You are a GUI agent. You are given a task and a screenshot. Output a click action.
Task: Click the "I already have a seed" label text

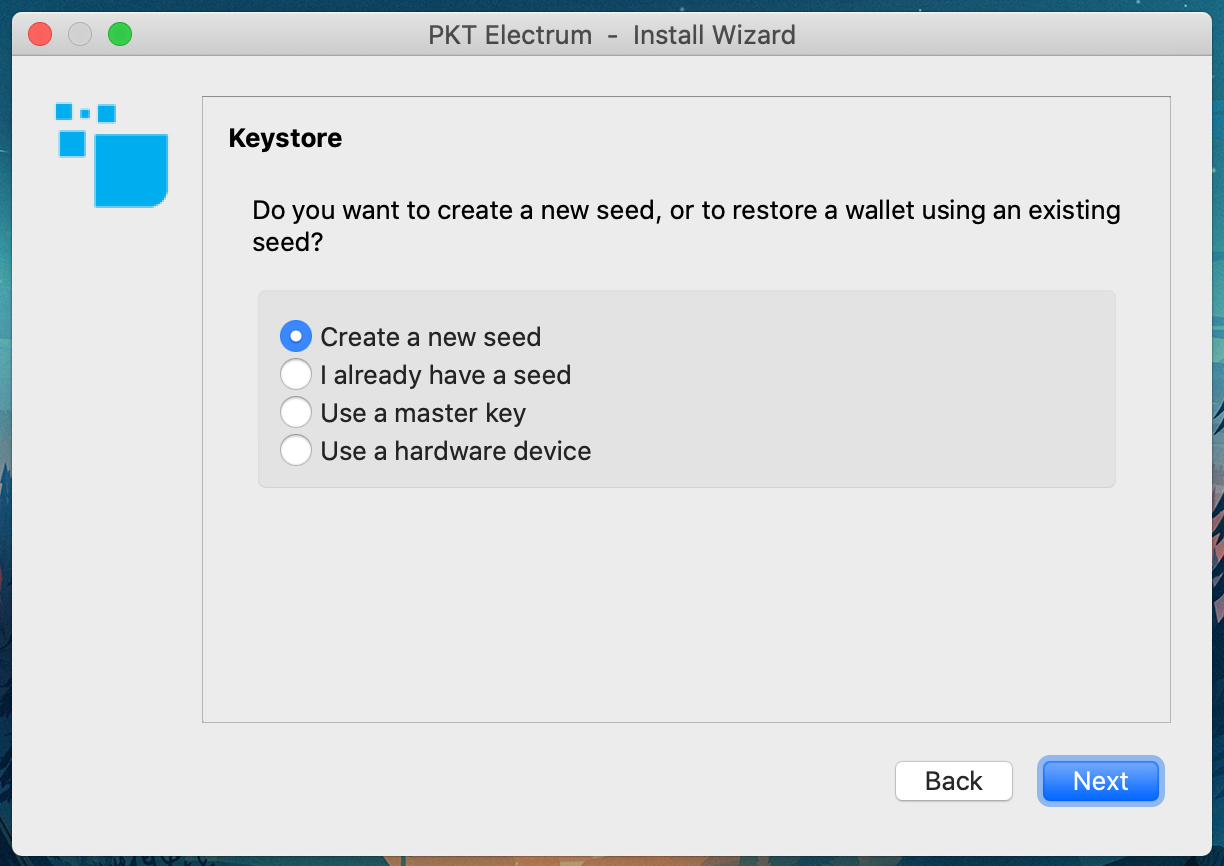445,375
